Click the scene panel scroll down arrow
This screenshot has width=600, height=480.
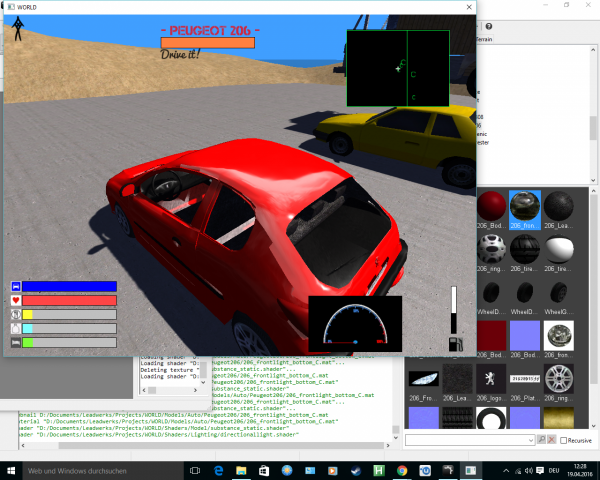(x=593, y=180)
